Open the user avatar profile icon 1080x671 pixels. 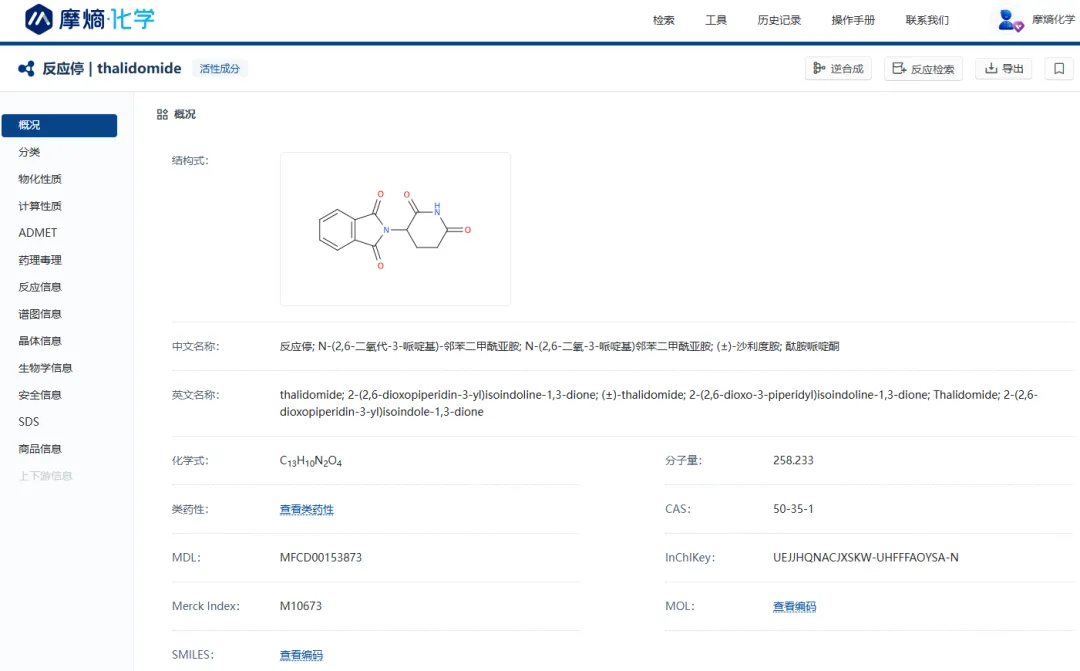pos(1010,20)
